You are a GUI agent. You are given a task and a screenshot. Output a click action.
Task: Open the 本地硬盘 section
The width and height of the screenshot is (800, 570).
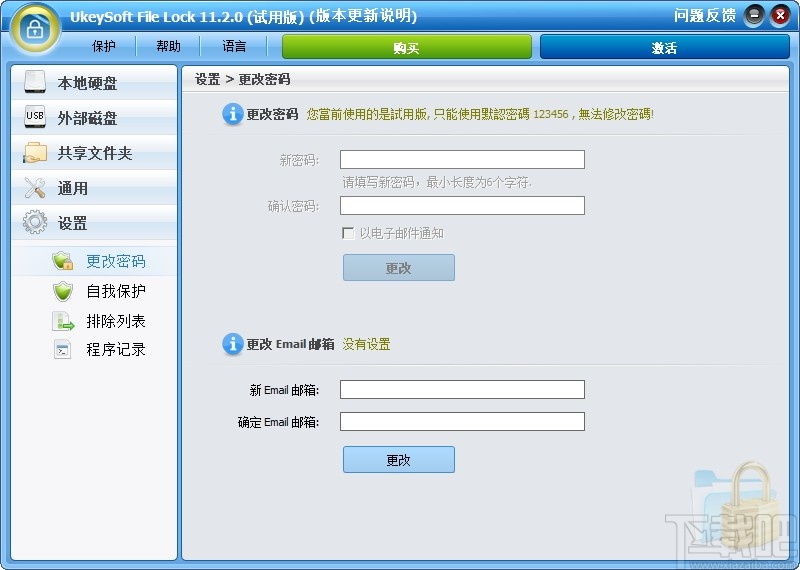coord(94,82)
